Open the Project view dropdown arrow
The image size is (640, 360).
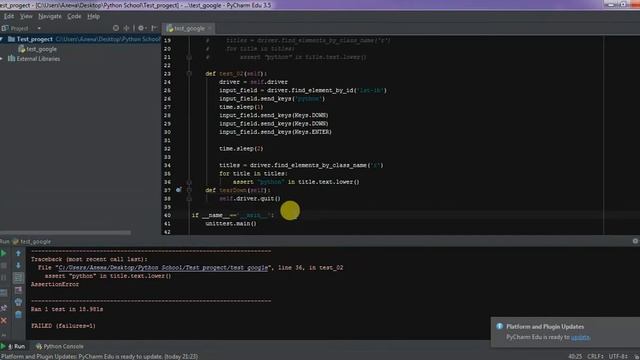click(x=39, y=29)
